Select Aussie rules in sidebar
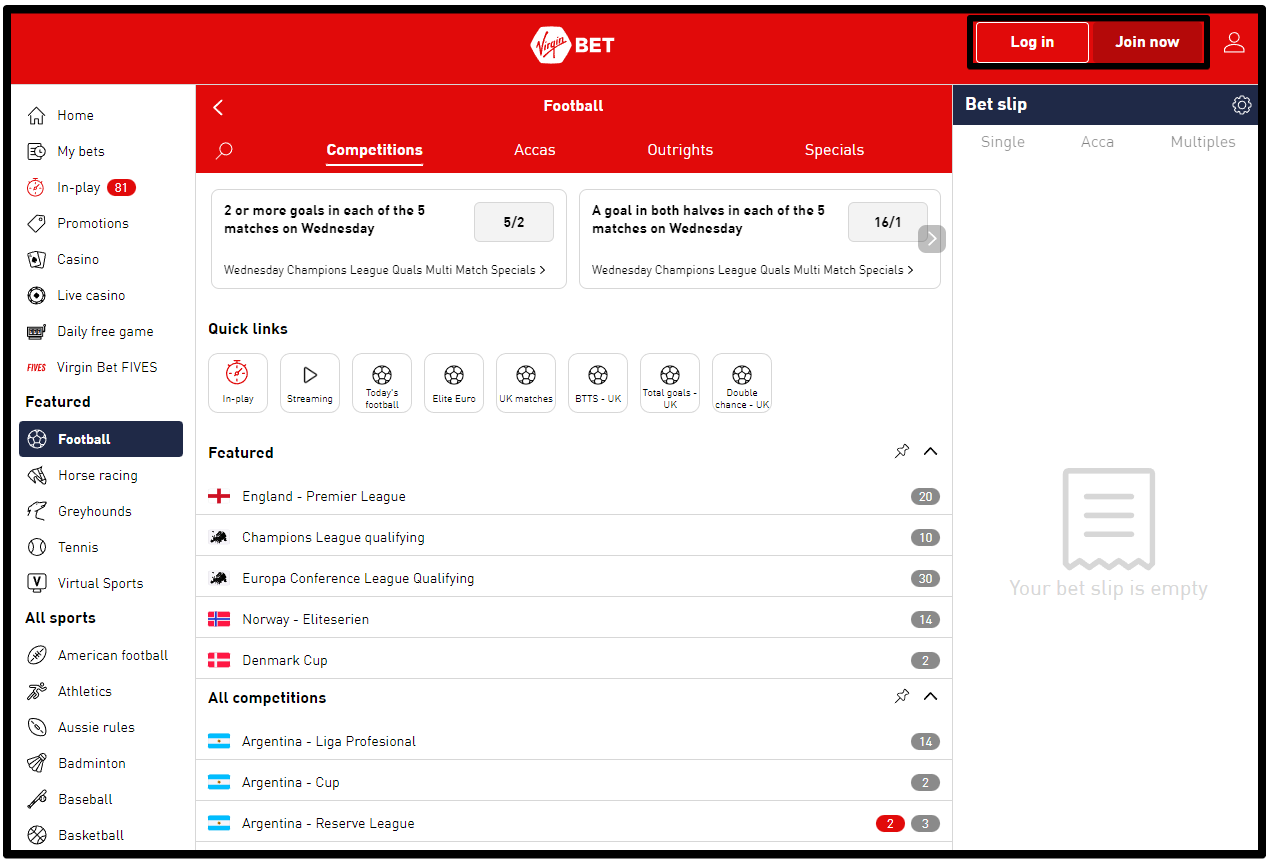Image resolution: width=1271 pixels, height=862 pixels. point(101,727)
